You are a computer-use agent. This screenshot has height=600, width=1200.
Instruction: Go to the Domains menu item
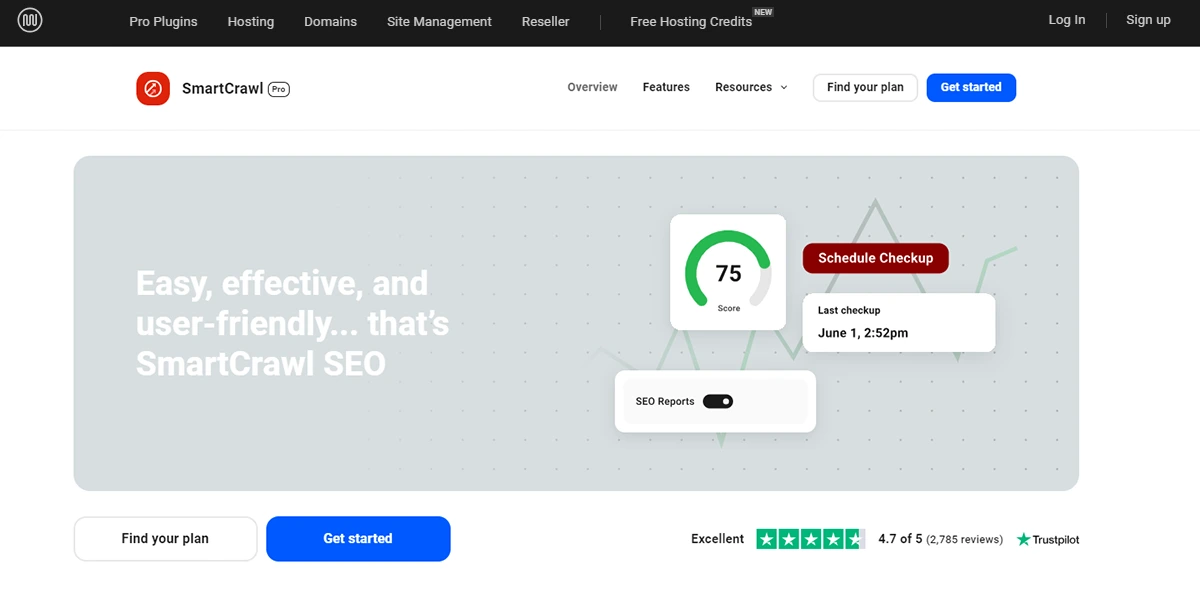point(331,21)
